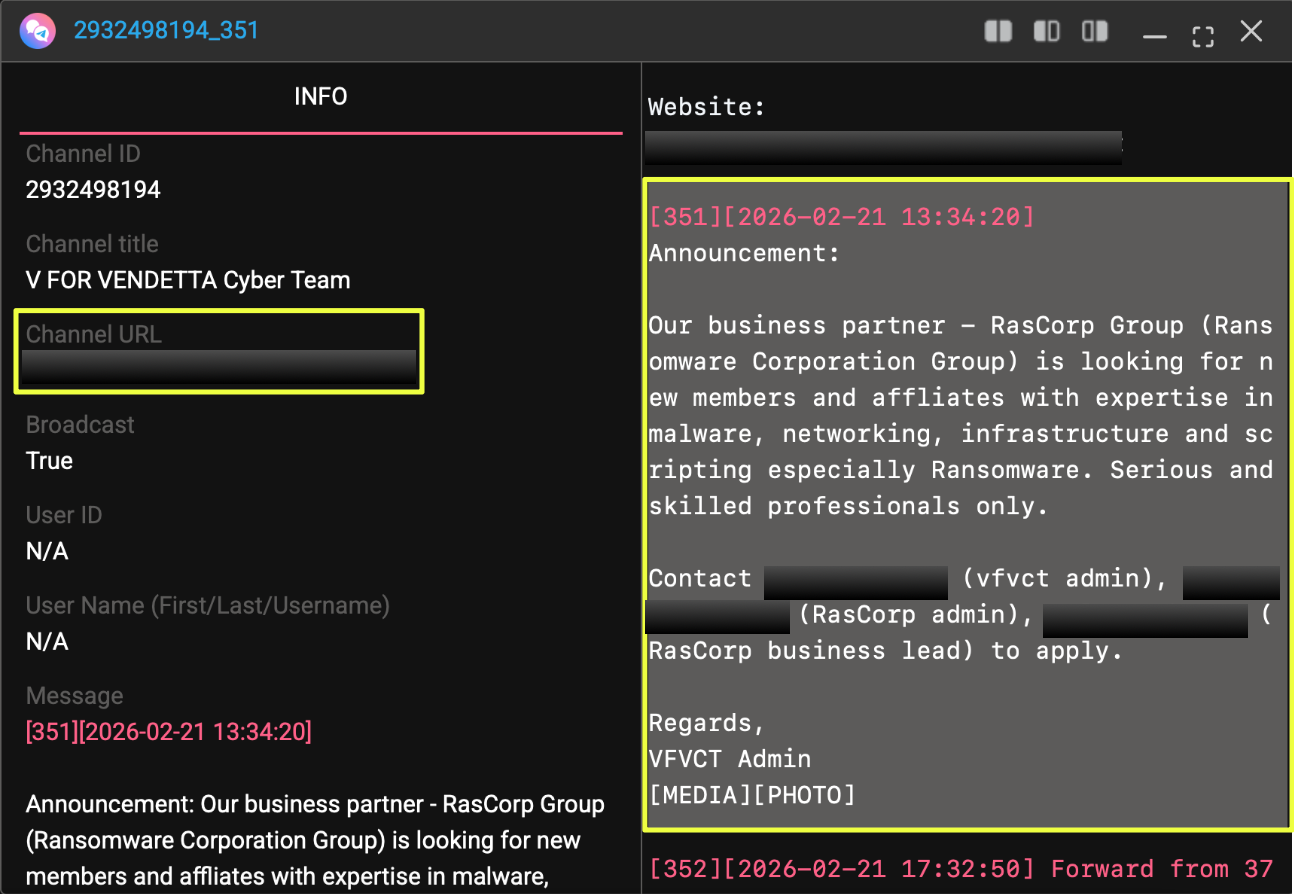Image resolution: width=1294 pixels, height=894 pixels.
Task: Minimize the message viewer window
Action: (1155, 33)
